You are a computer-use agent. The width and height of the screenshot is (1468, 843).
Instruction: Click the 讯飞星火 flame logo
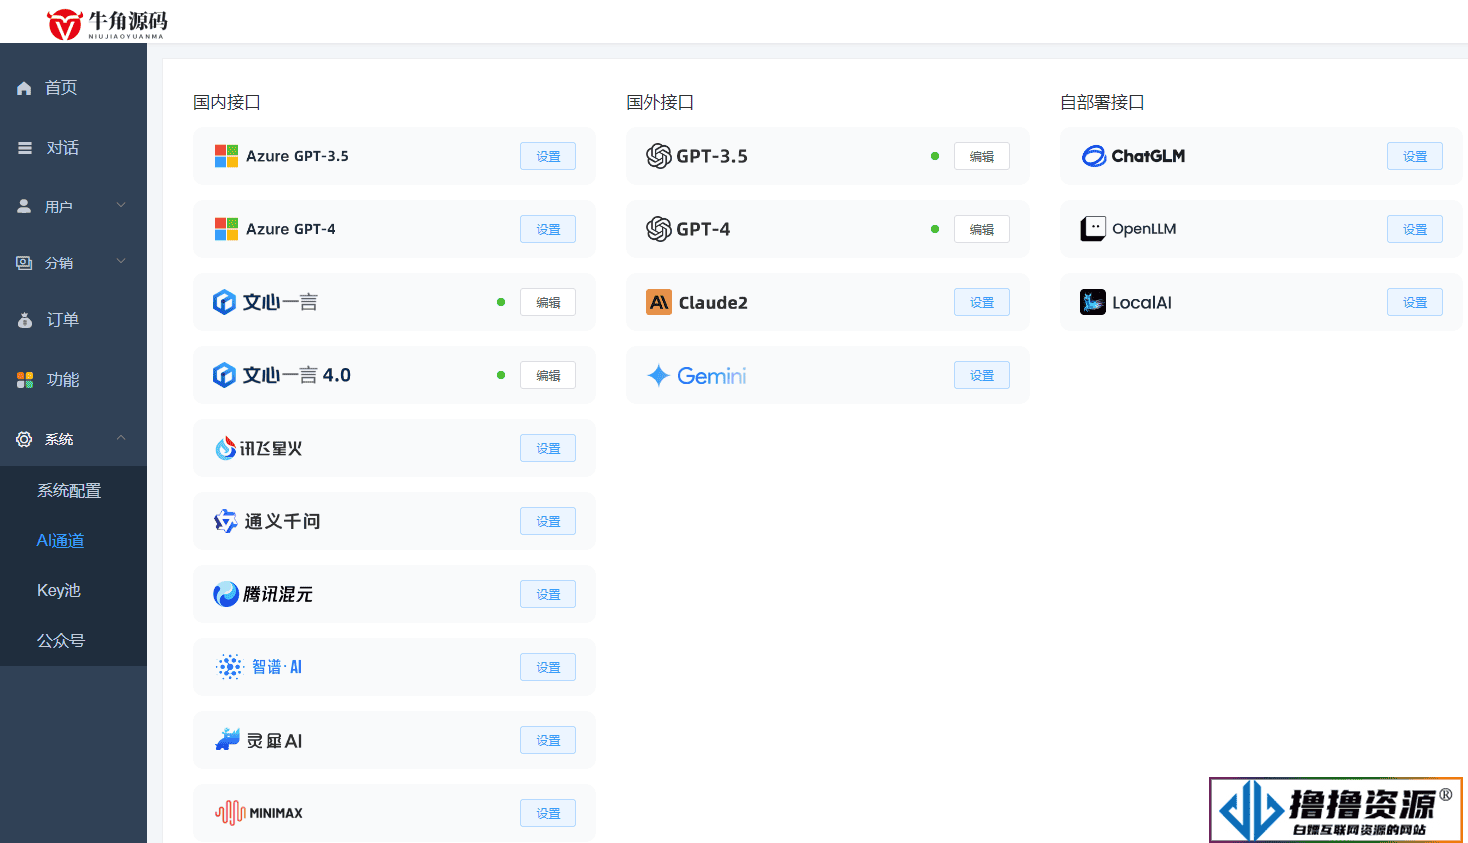click(226, 448)
